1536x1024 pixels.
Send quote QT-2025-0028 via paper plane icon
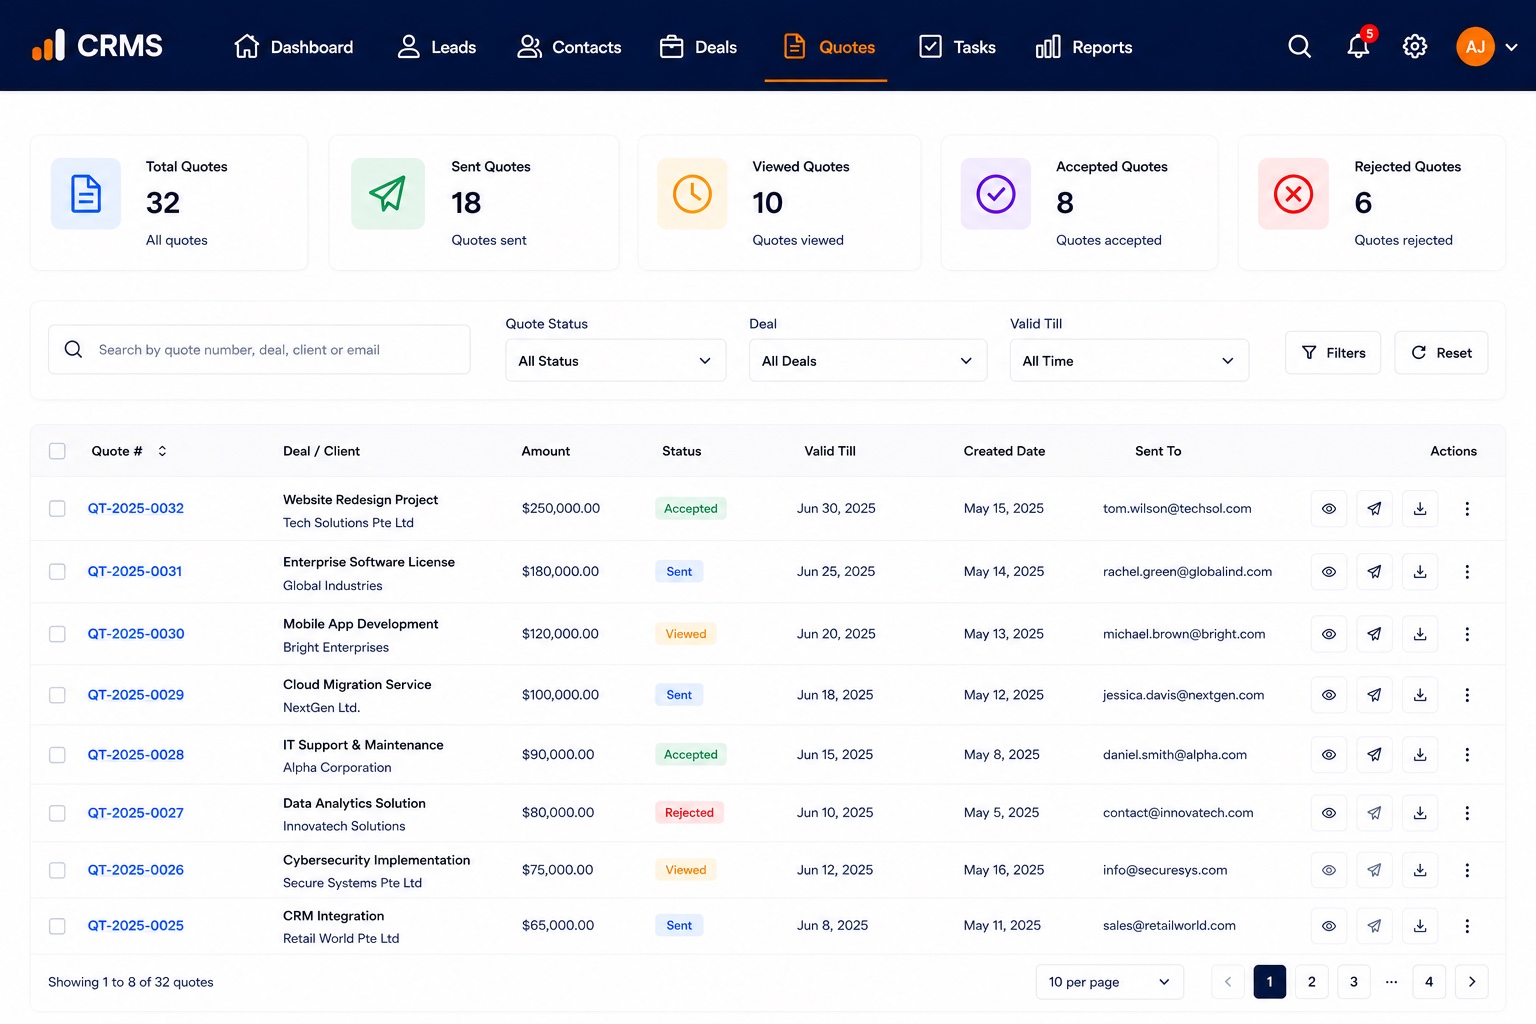point(1374,755)
